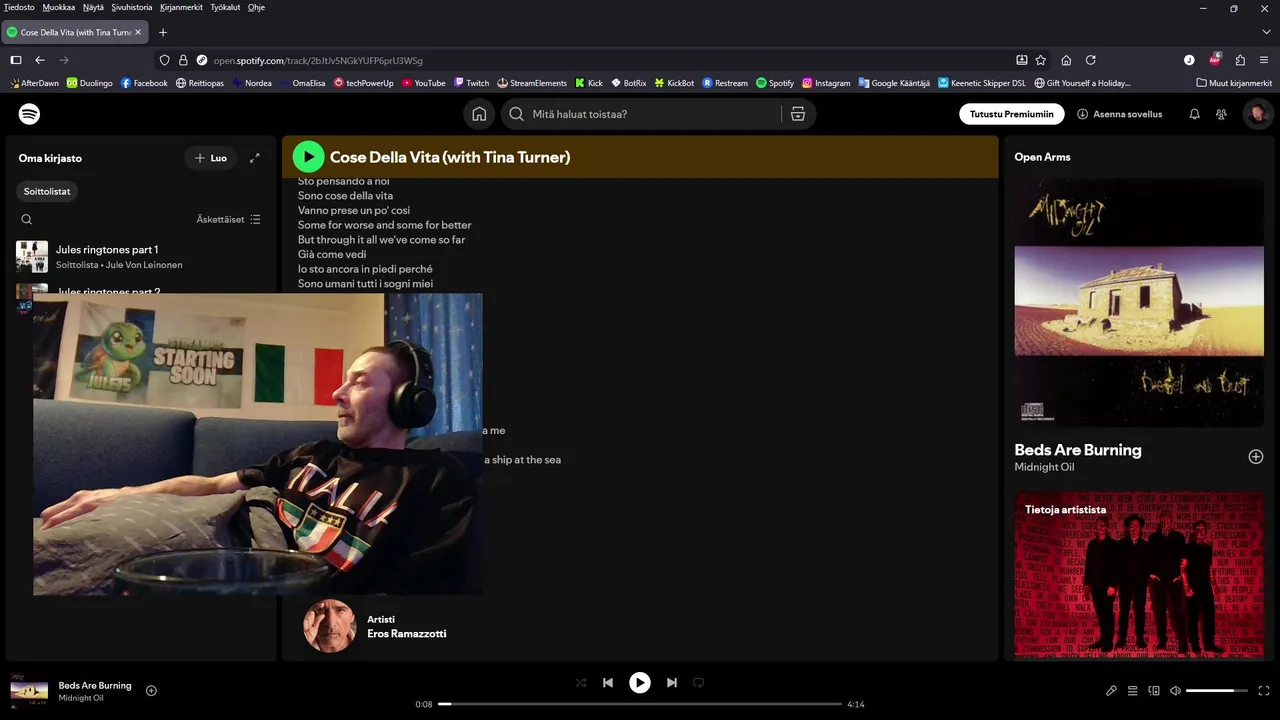The height and width of the screenshot is (720, 1280).
Task: Open the browser hamburger menu
Action: (1264, 60)
